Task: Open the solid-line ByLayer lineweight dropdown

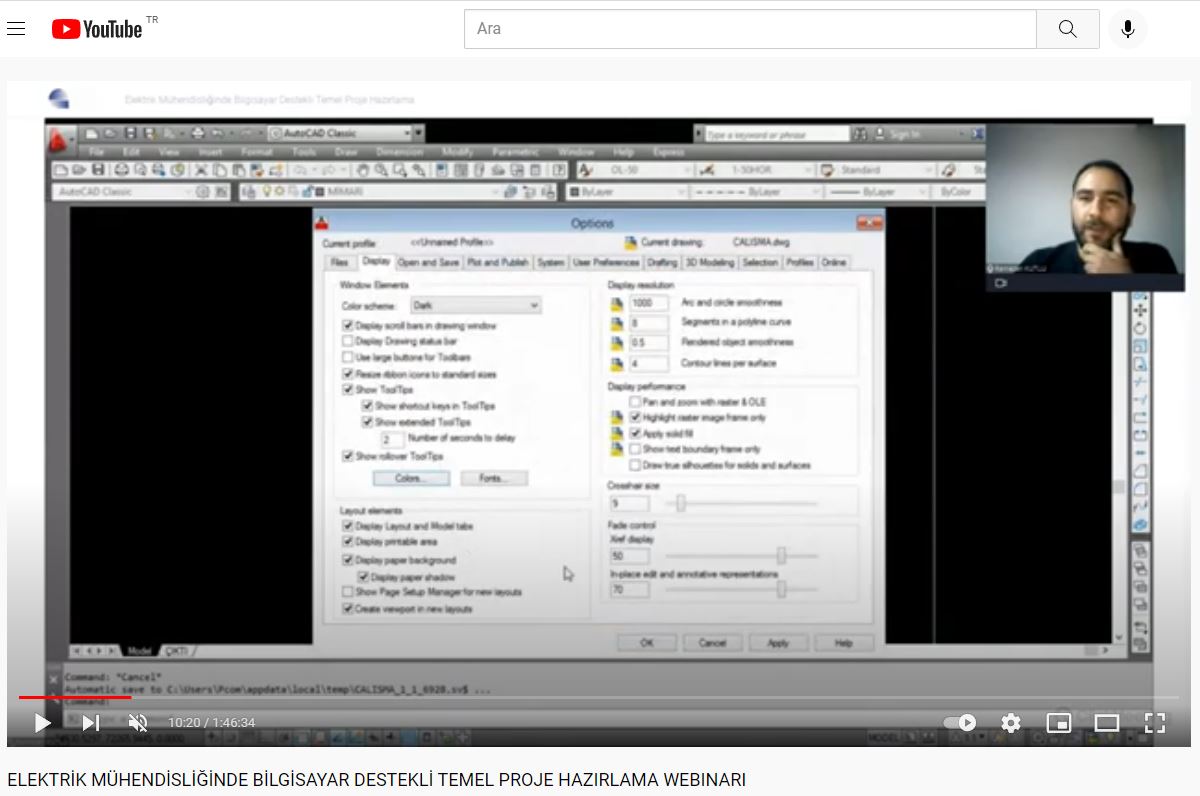Action: coord(924,191)
